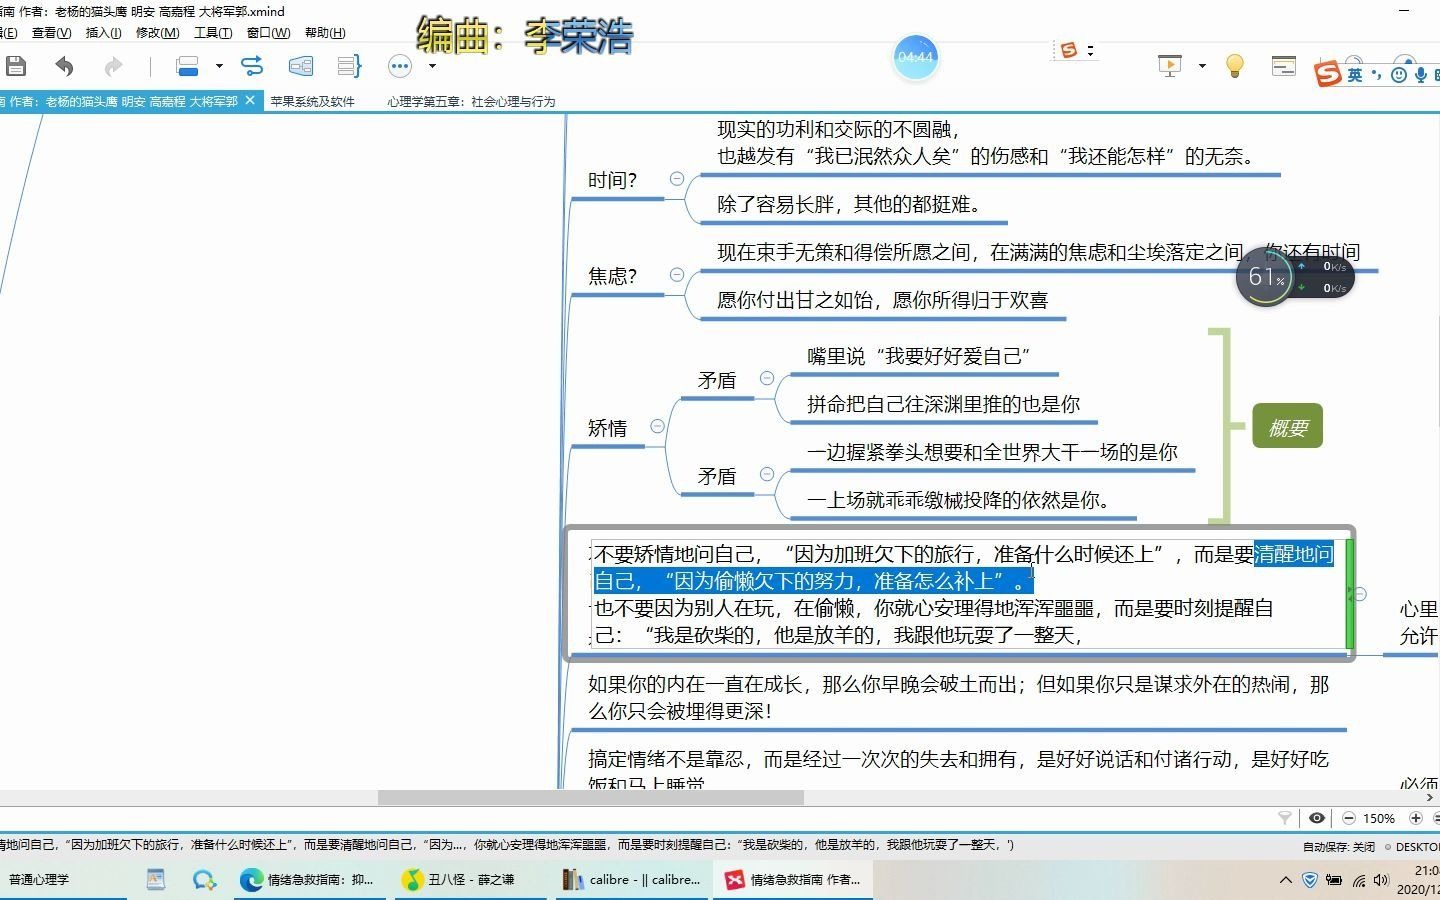Viewport: 1440px width, 900px height.
Task: Insert a new topic with the topic icon
Action: pos(187,66)
